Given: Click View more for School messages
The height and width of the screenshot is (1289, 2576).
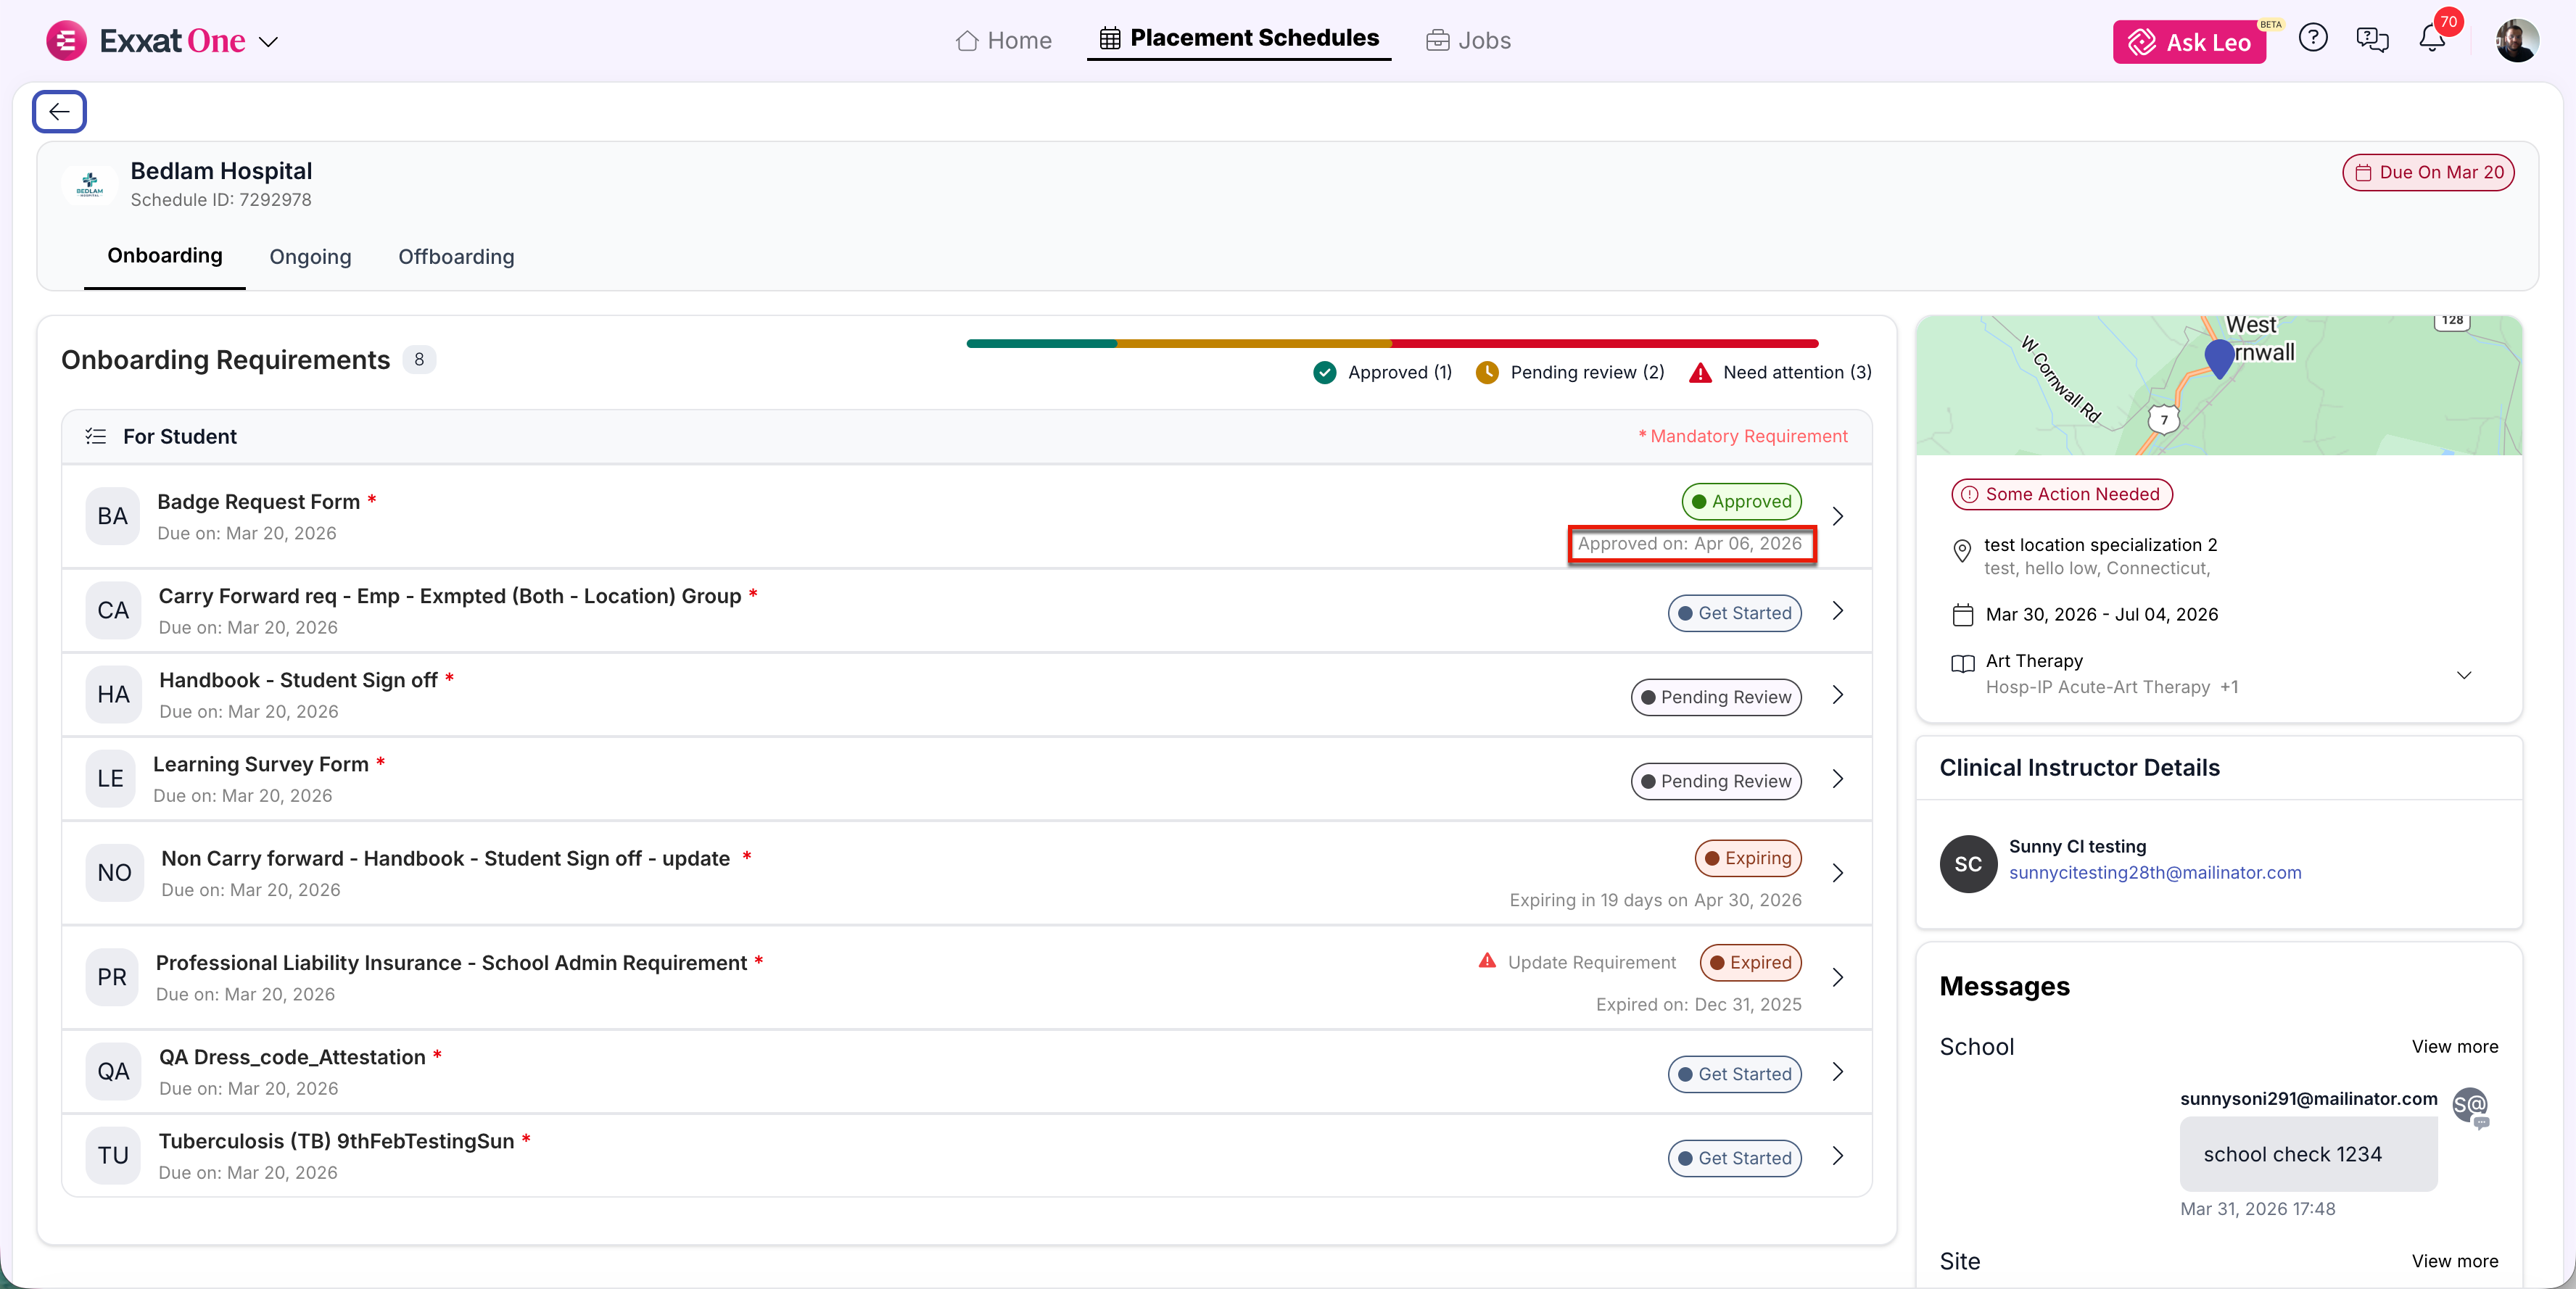Looking at the screenshot, I should tap(2454, 1047).
